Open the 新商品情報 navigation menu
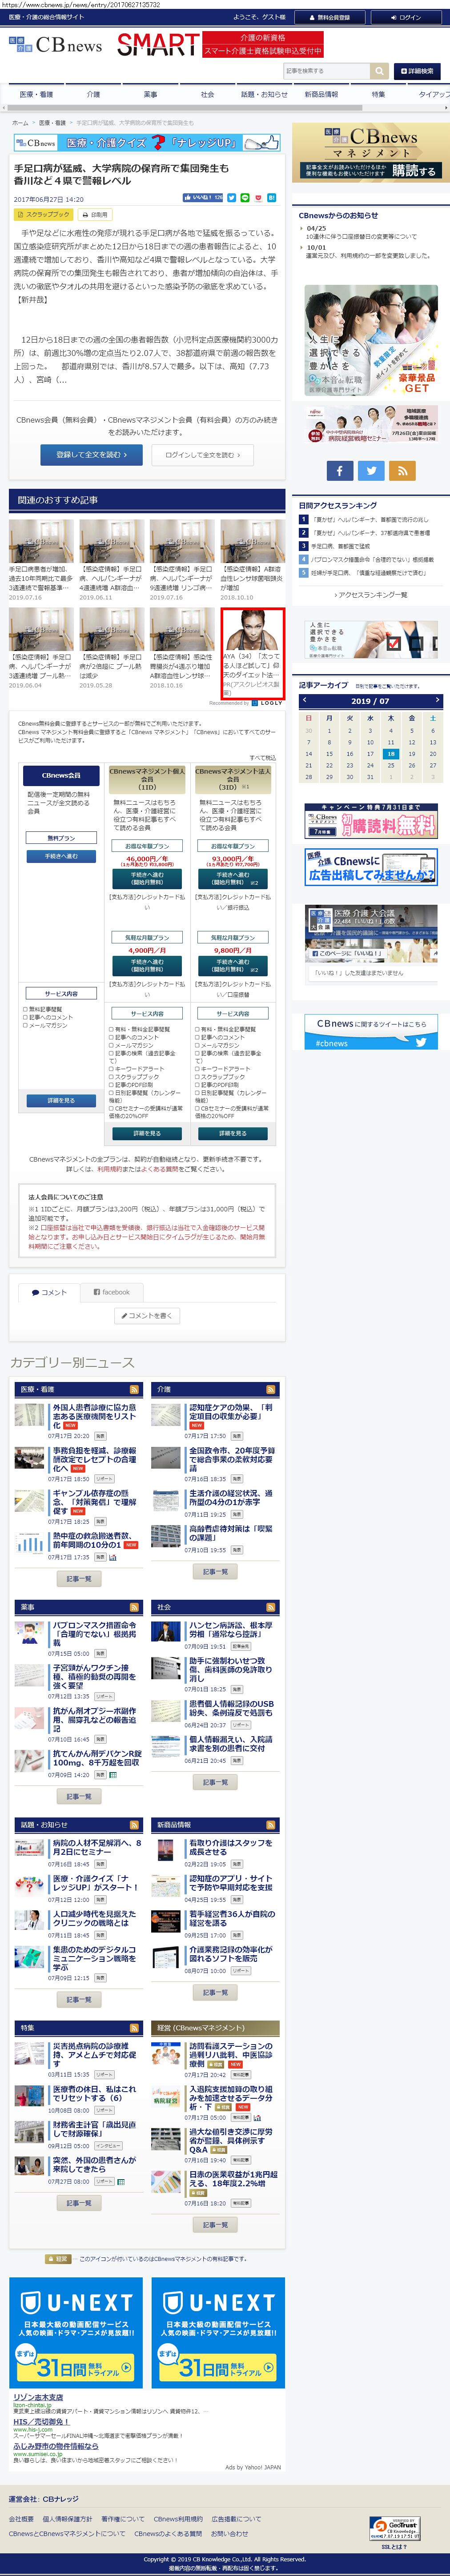This screenshot has height=2576, width=450. [x=321, y=94]
